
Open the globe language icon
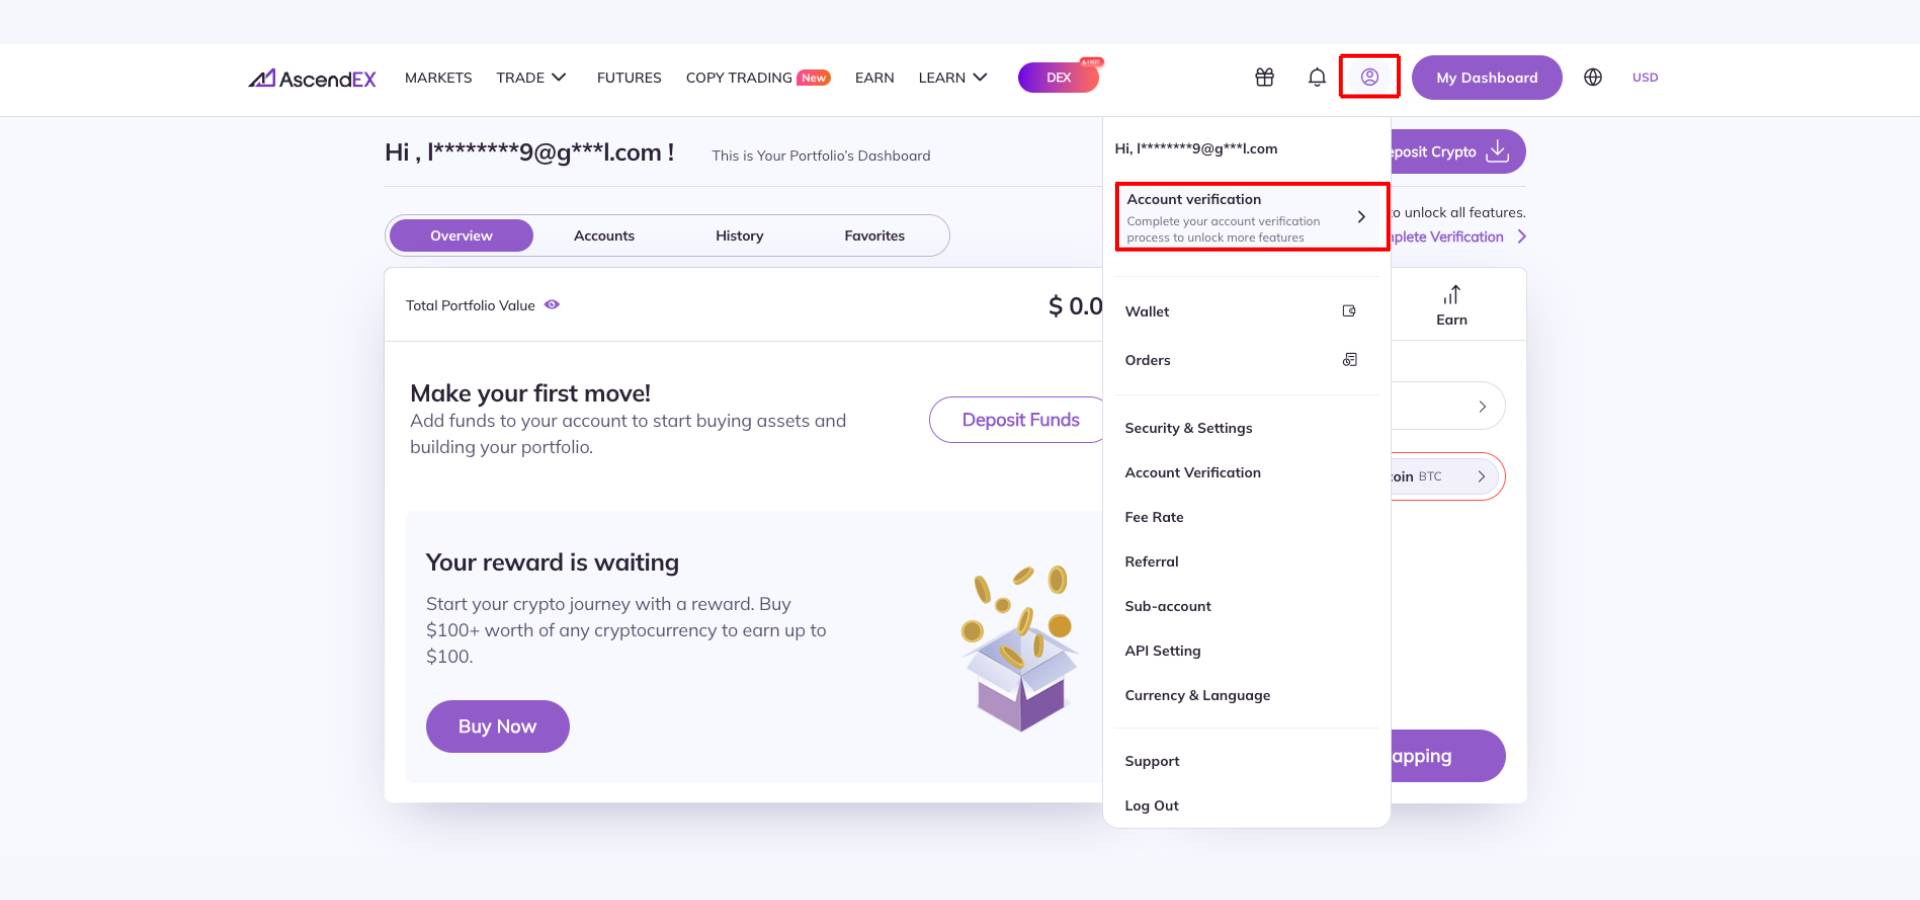click(x=1593, y=77)
